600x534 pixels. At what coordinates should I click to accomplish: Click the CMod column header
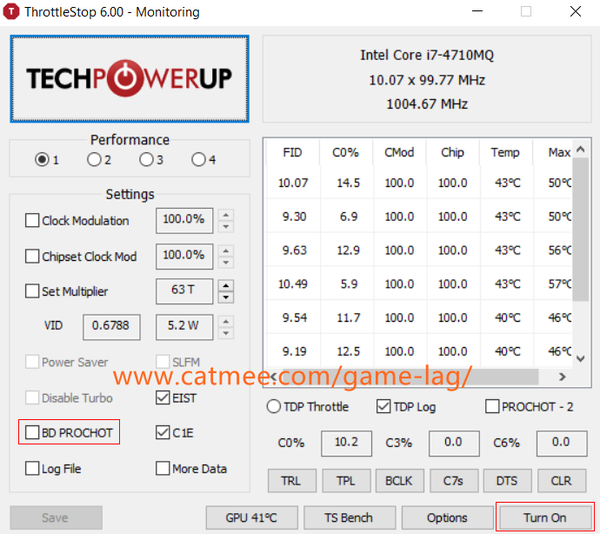click(x=399, y=153)
